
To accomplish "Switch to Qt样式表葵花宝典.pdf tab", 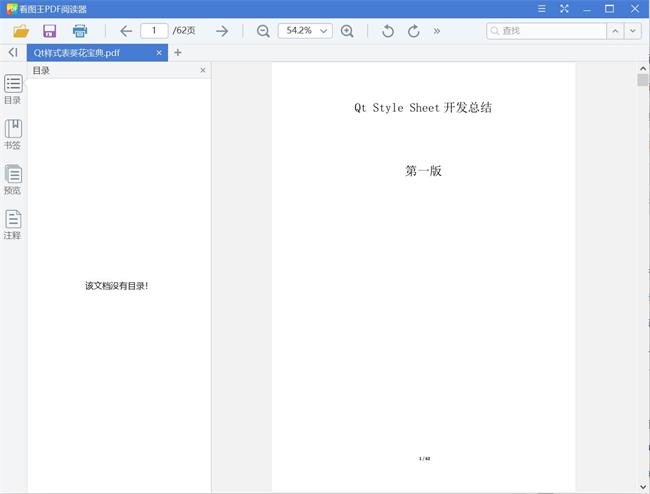I will click(x=97, y=53).
